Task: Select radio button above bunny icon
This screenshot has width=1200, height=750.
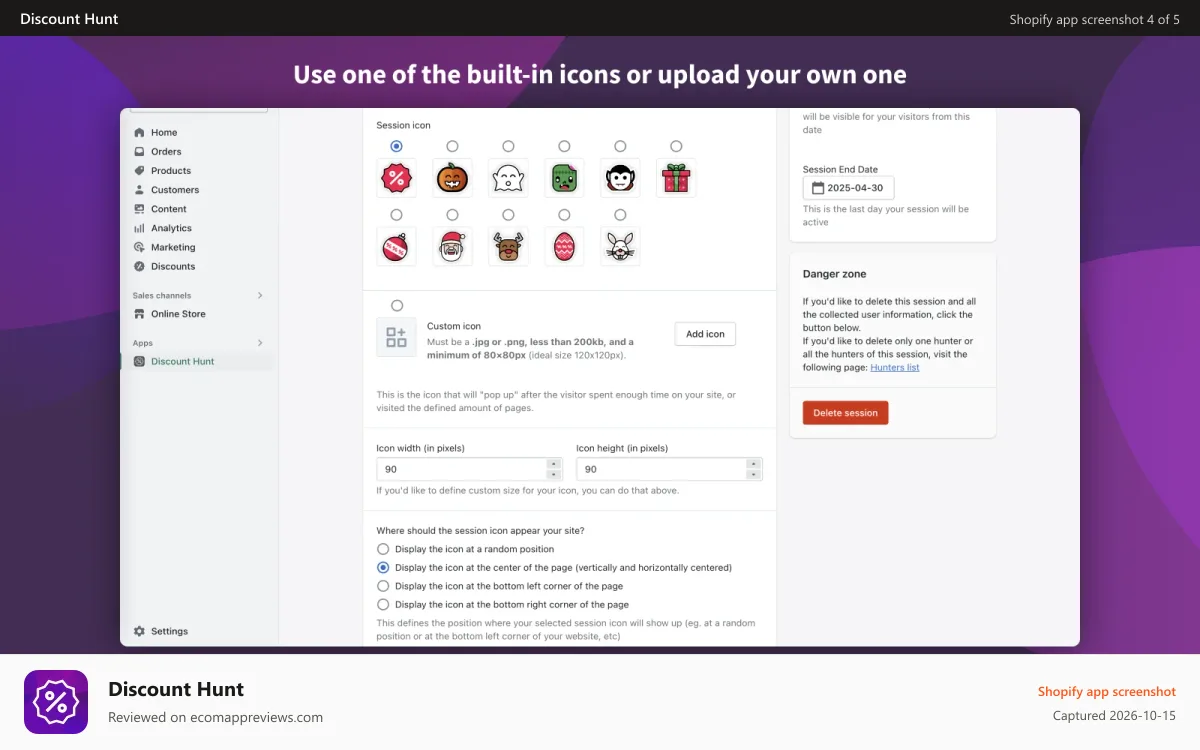Action: (620, 214)
